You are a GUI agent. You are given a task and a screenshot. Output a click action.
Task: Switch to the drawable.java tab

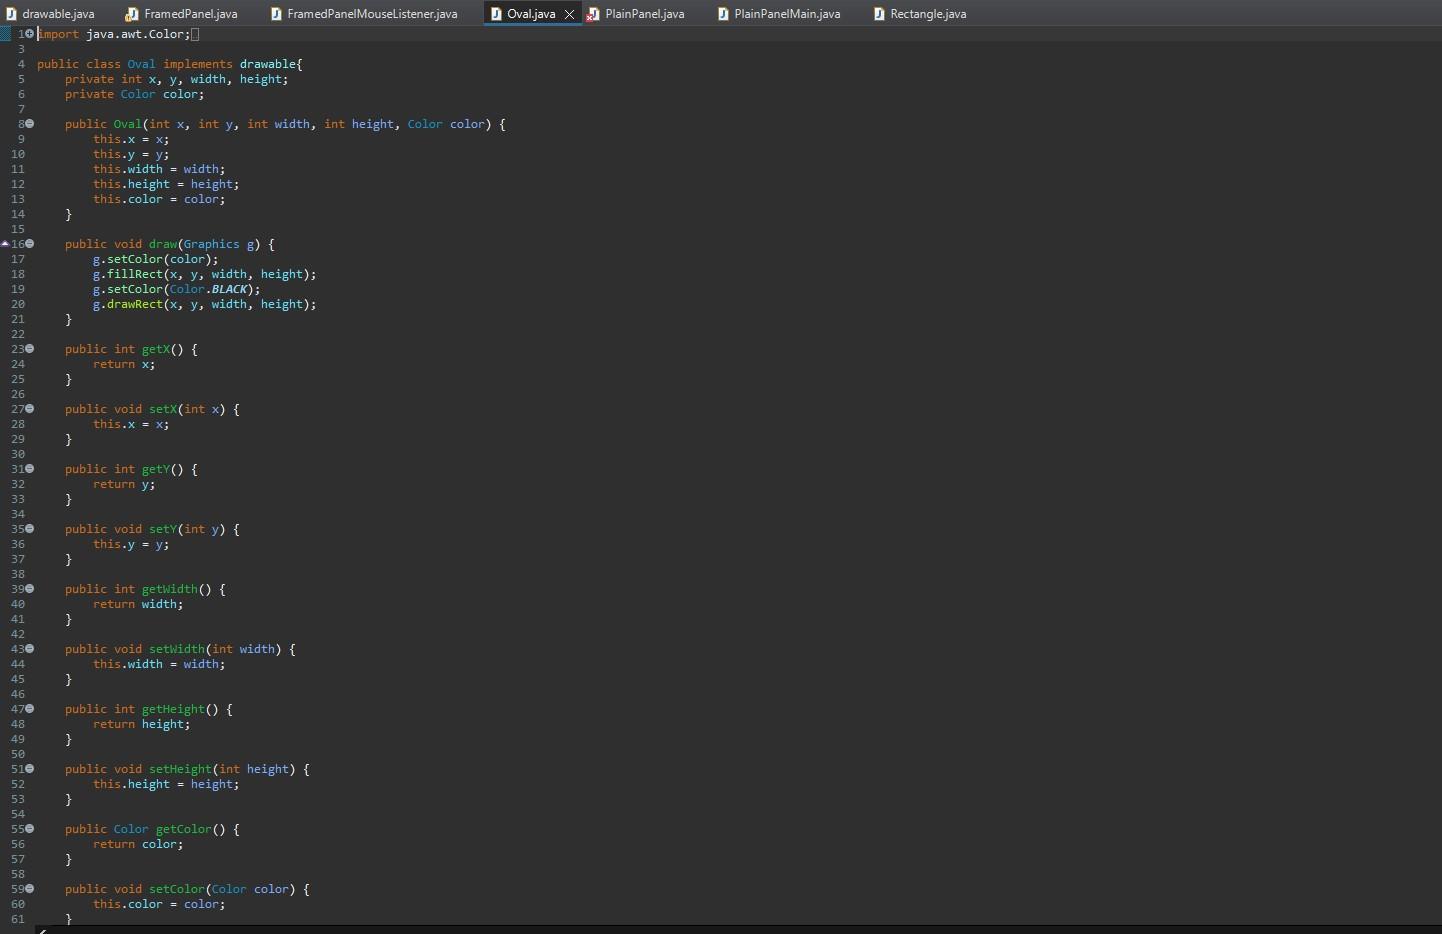click(50, 14)
